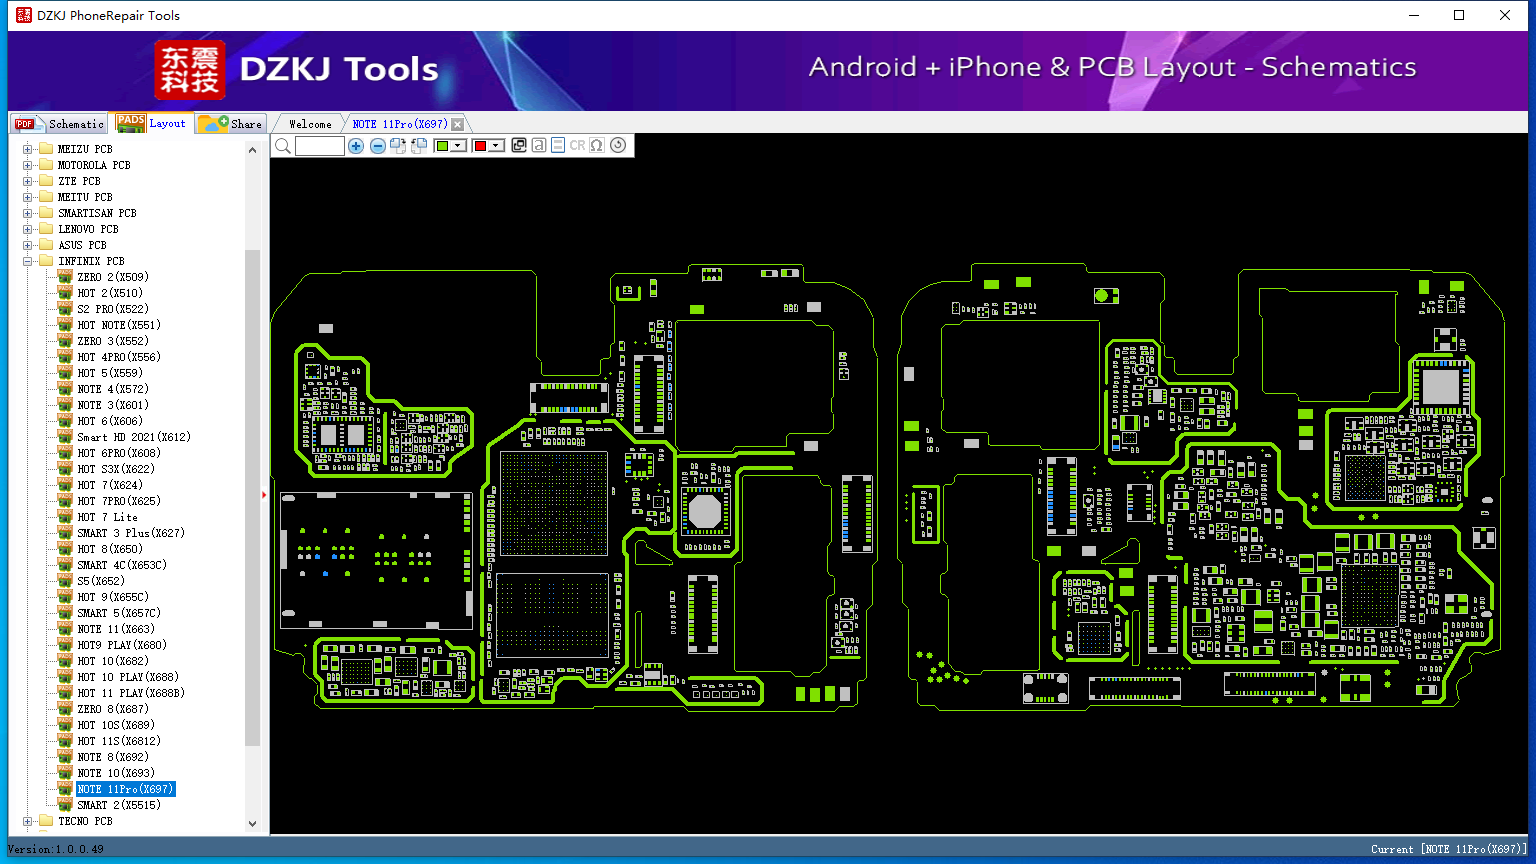The image size is (1536, 864).
Task: Toggle the blue layer display icon
Action: [558, 145]
